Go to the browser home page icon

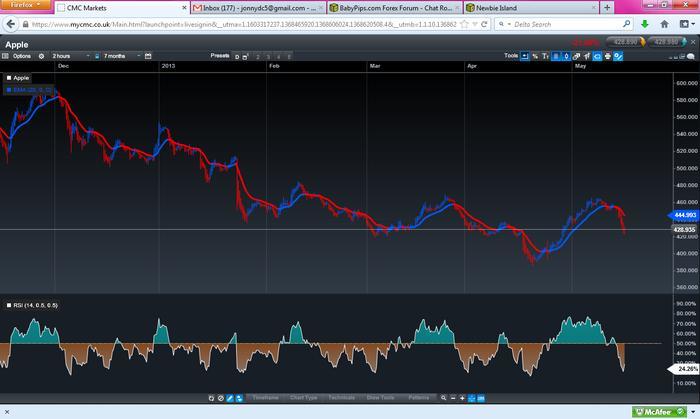click(x=664, y=25)
